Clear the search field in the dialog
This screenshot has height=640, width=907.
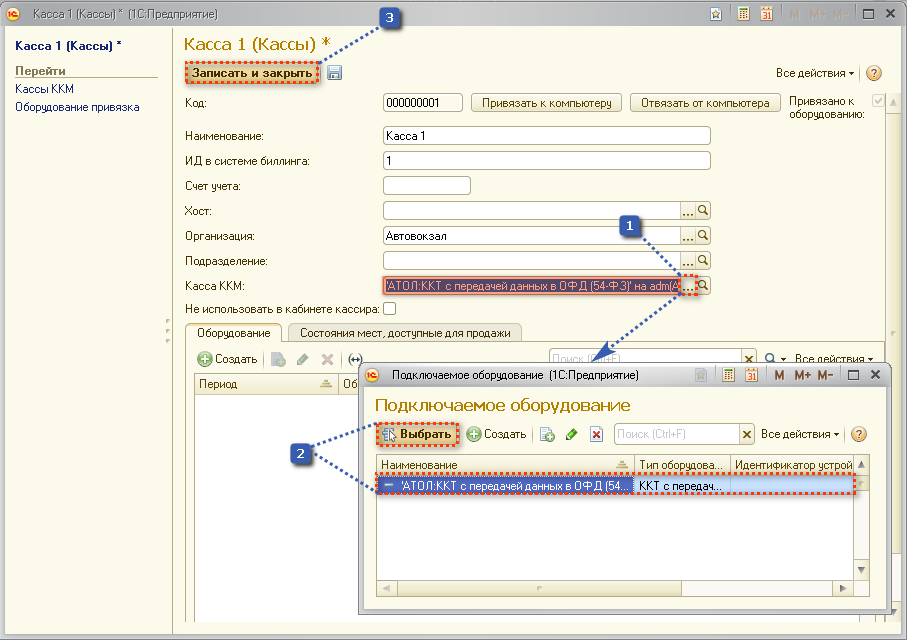pos(746,434)
